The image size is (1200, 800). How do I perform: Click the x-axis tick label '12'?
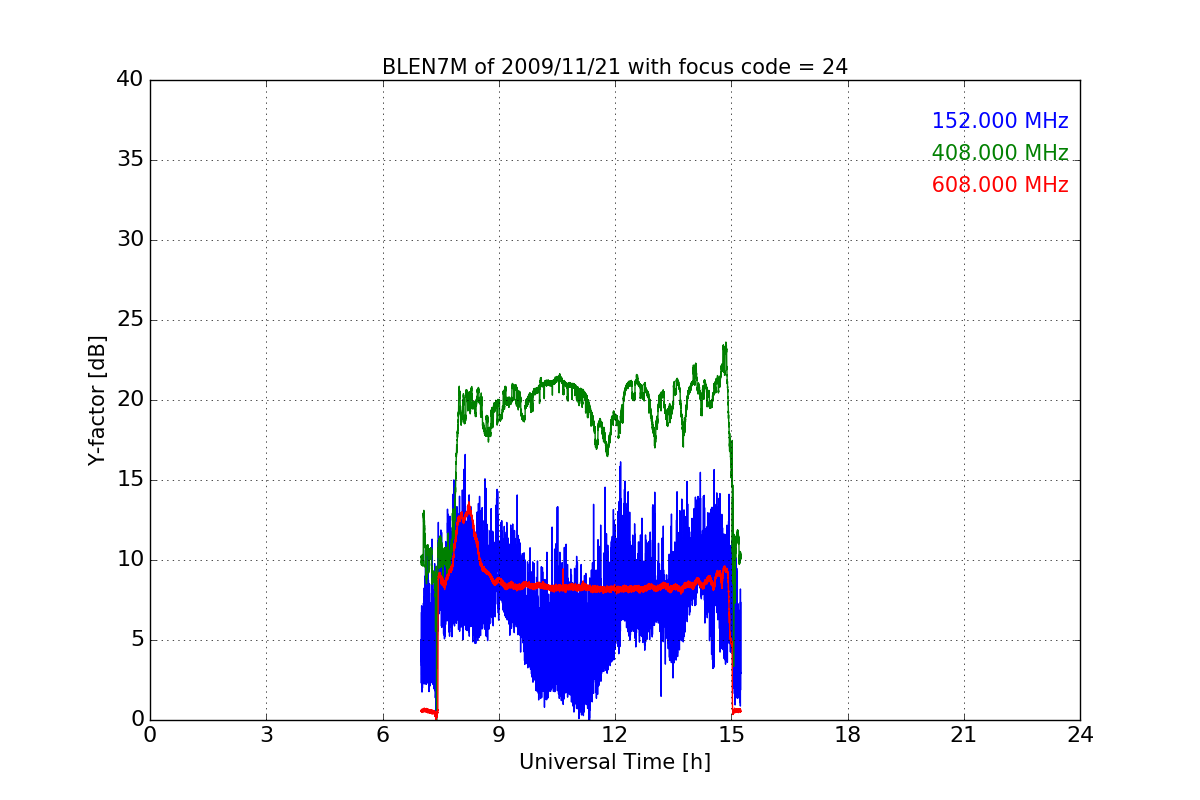click(x=615, y=735)
